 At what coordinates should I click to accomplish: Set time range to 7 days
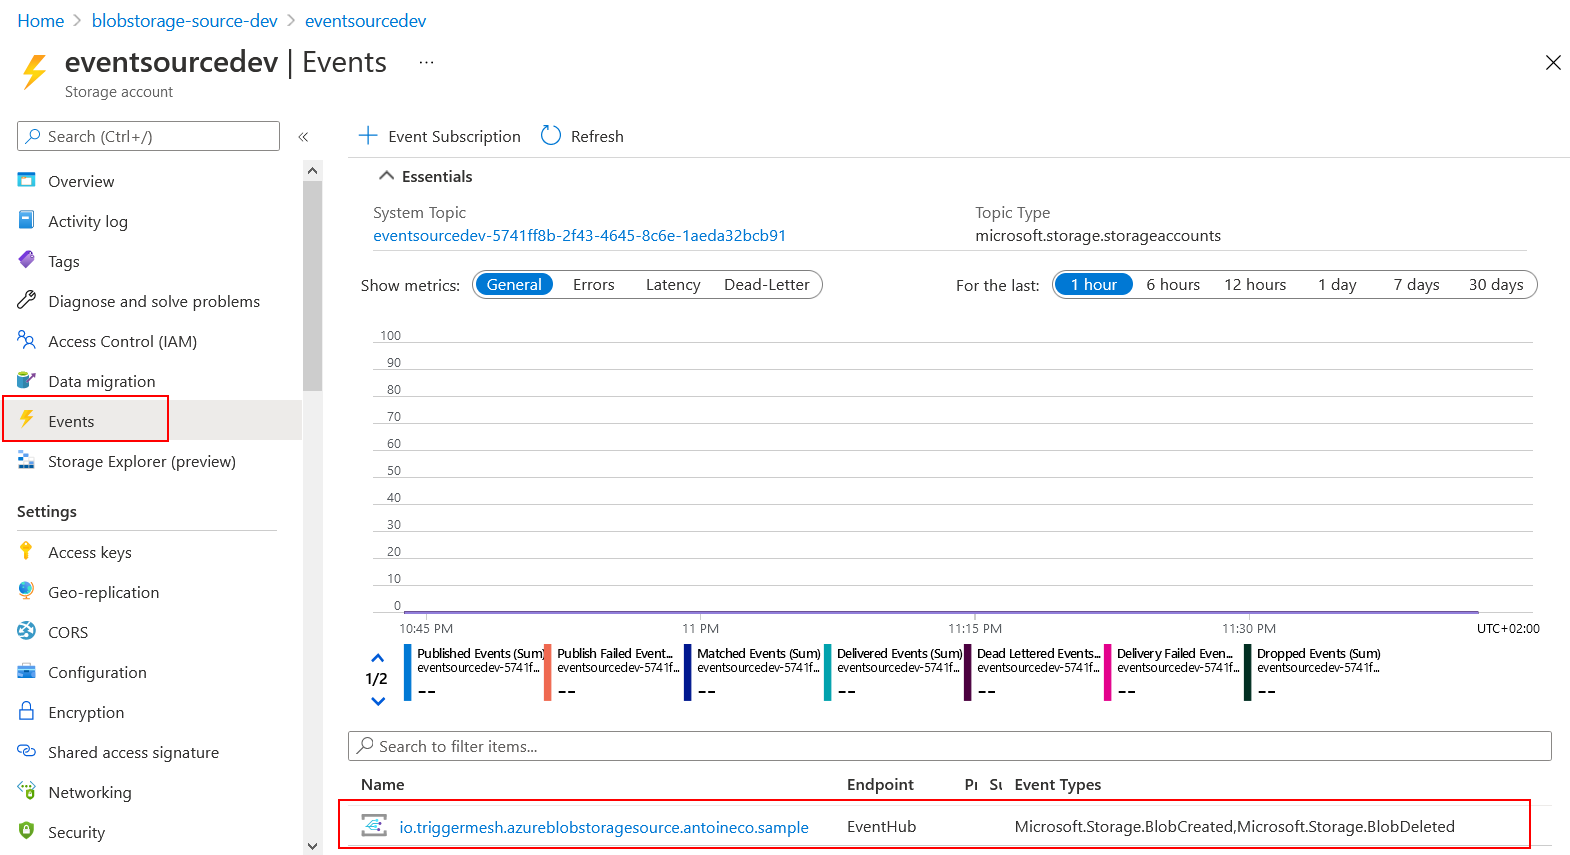coord(1417,285)
